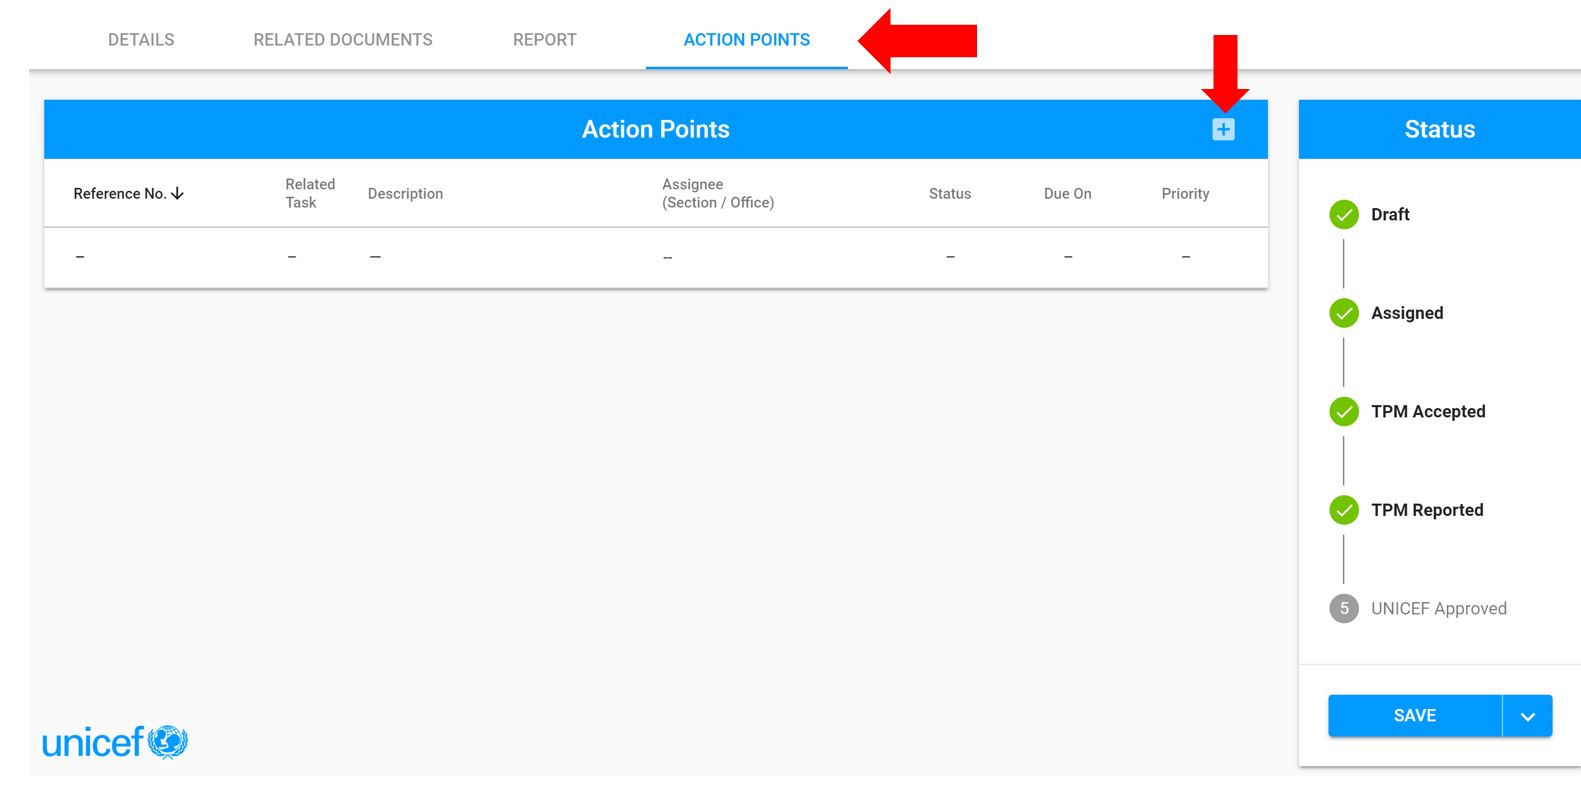Image resolution: width=1581 pixels, height=795 pixels.
Task: Open the Details tab
Action: click(141, 40)
